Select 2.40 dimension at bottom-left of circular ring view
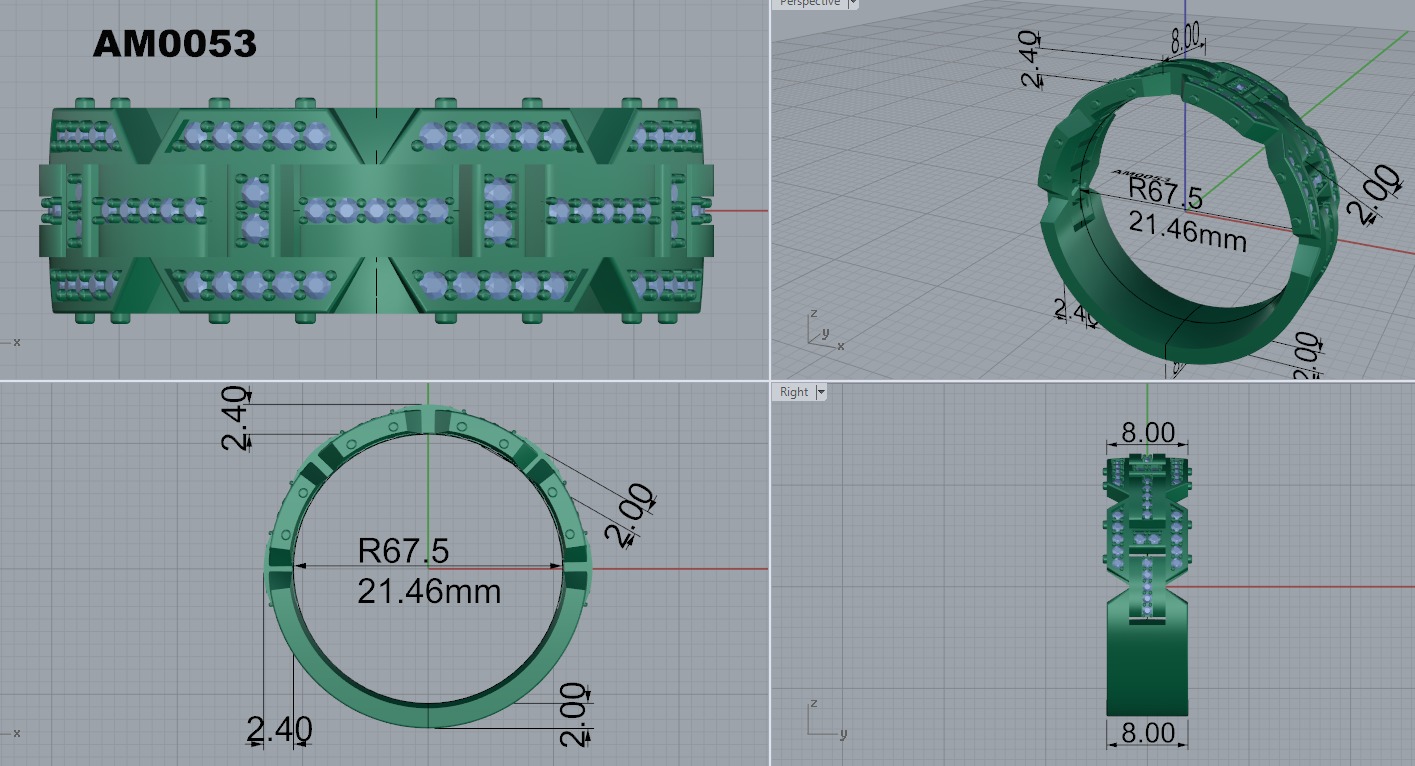Viewport: 1415px width, 766px height. [x=279, y=729]
